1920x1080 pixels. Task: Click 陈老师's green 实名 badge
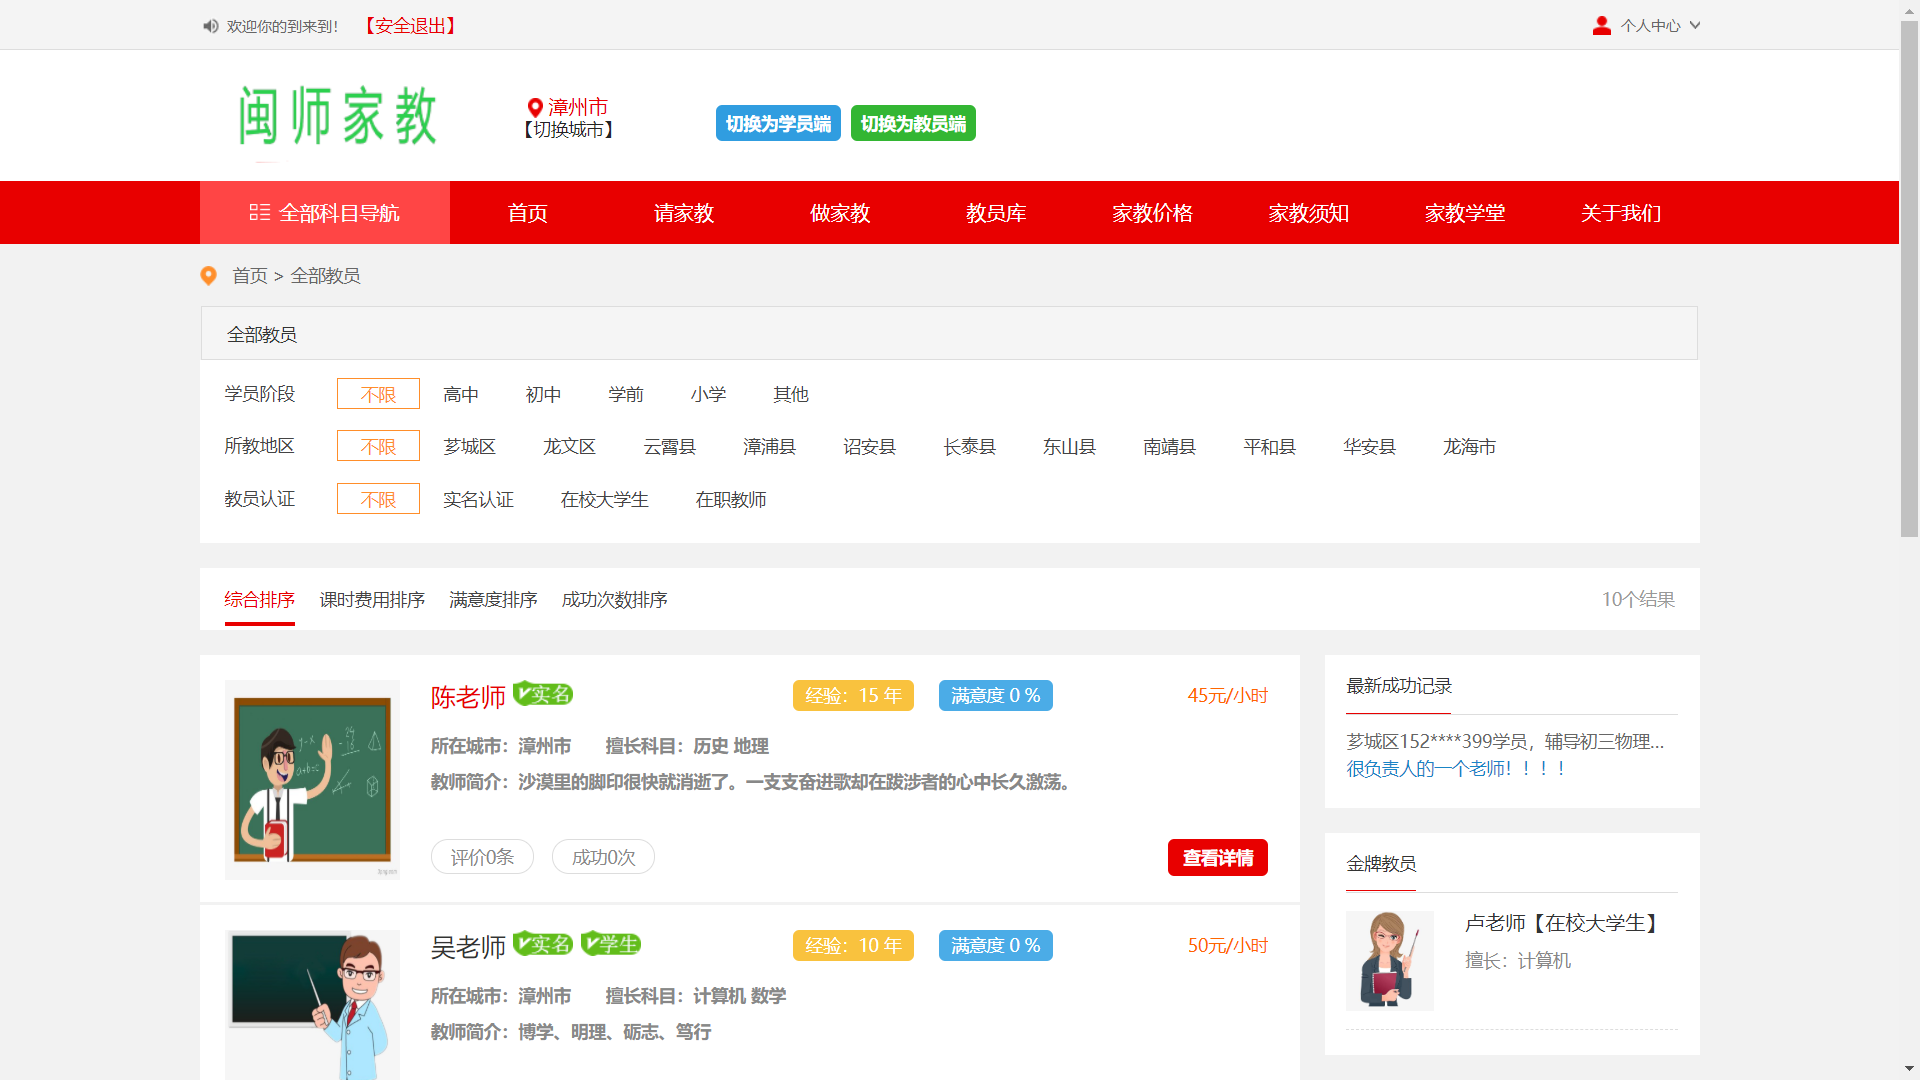pos(543,694)
